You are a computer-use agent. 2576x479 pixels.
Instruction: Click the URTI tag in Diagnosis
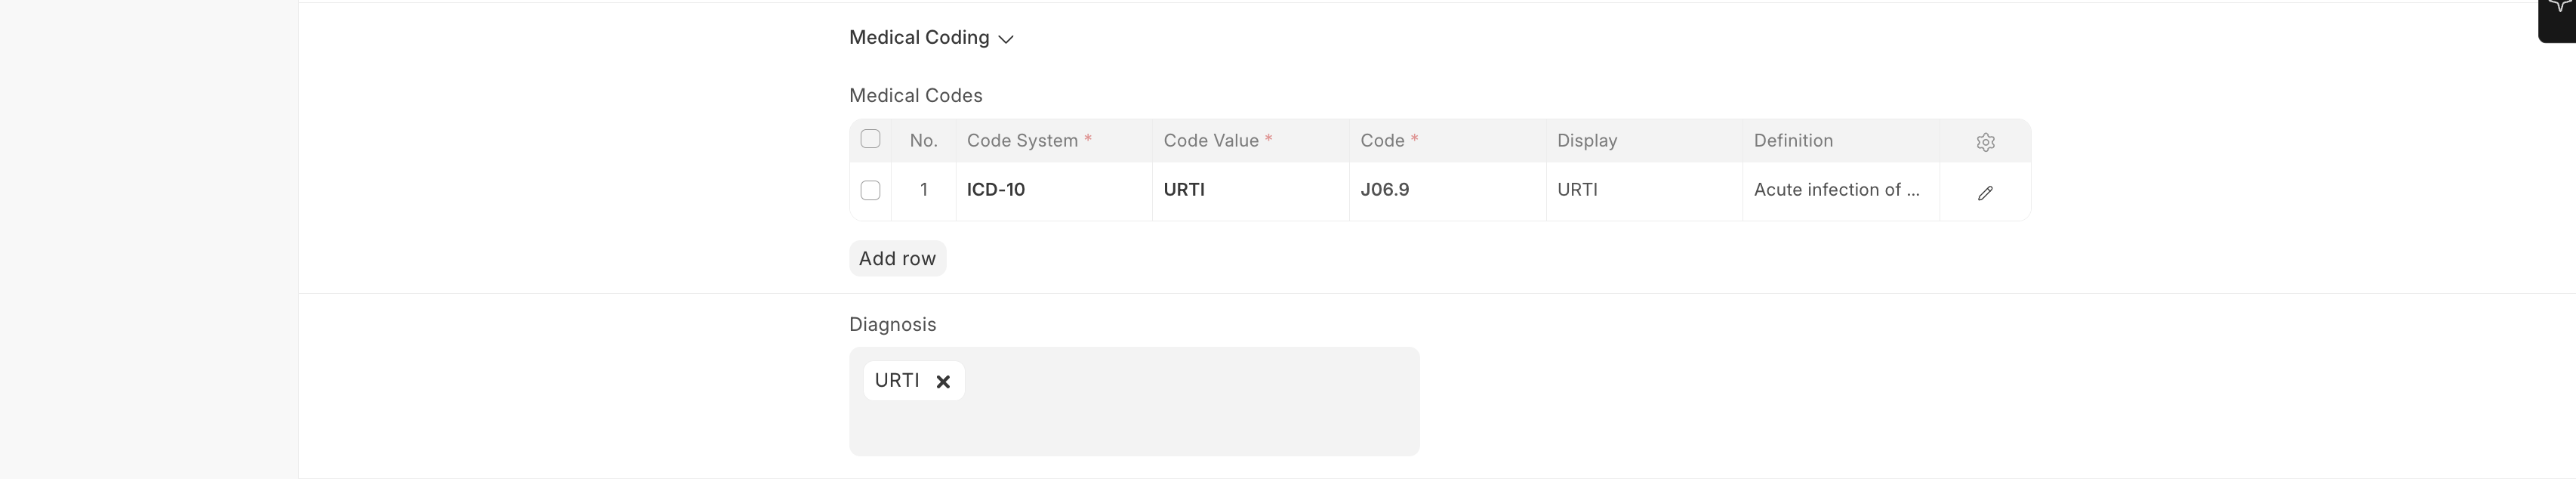(897, 380)
